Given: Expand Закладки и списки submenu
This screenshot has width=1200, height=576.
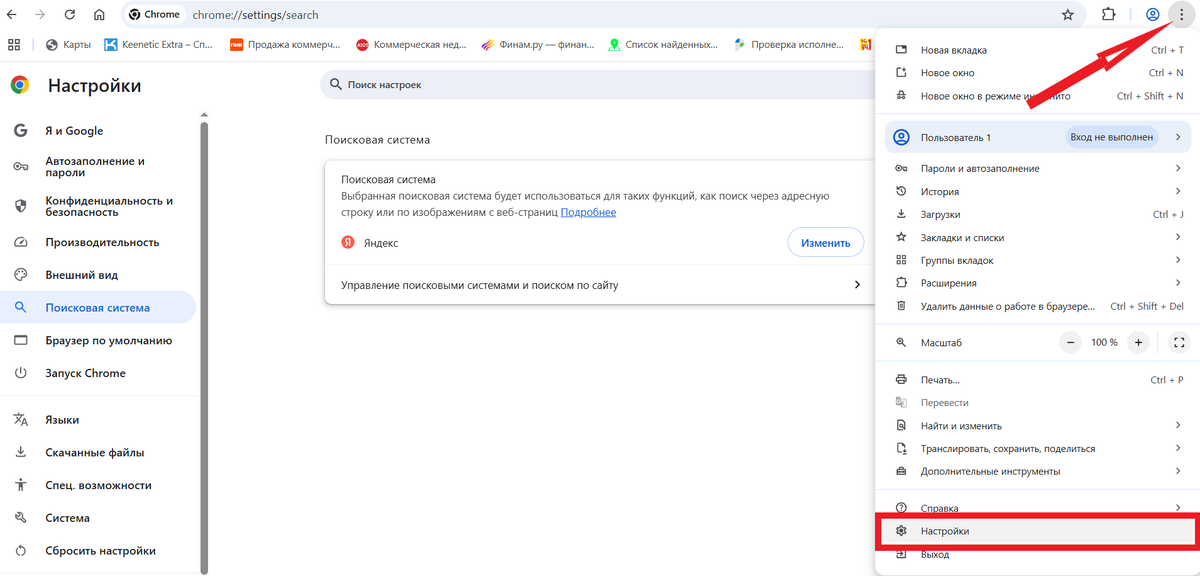Looking at the screenshot, I should click(x=961, y=237).
